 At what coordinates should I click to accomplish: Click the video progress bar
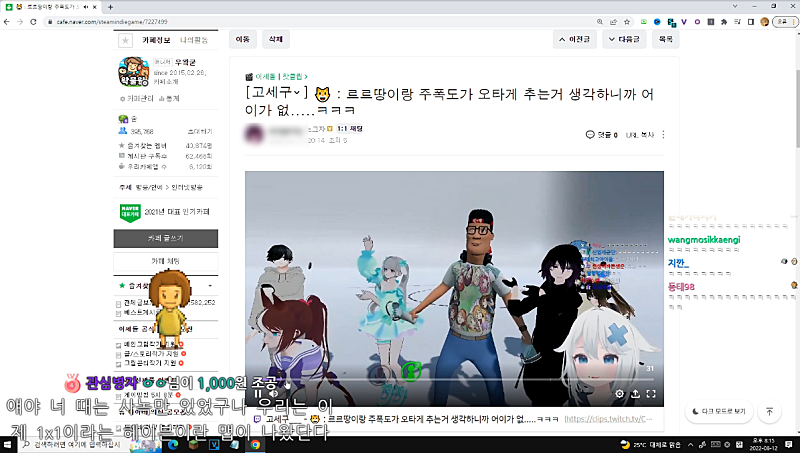pyautogui.click(x=454, y=380)
